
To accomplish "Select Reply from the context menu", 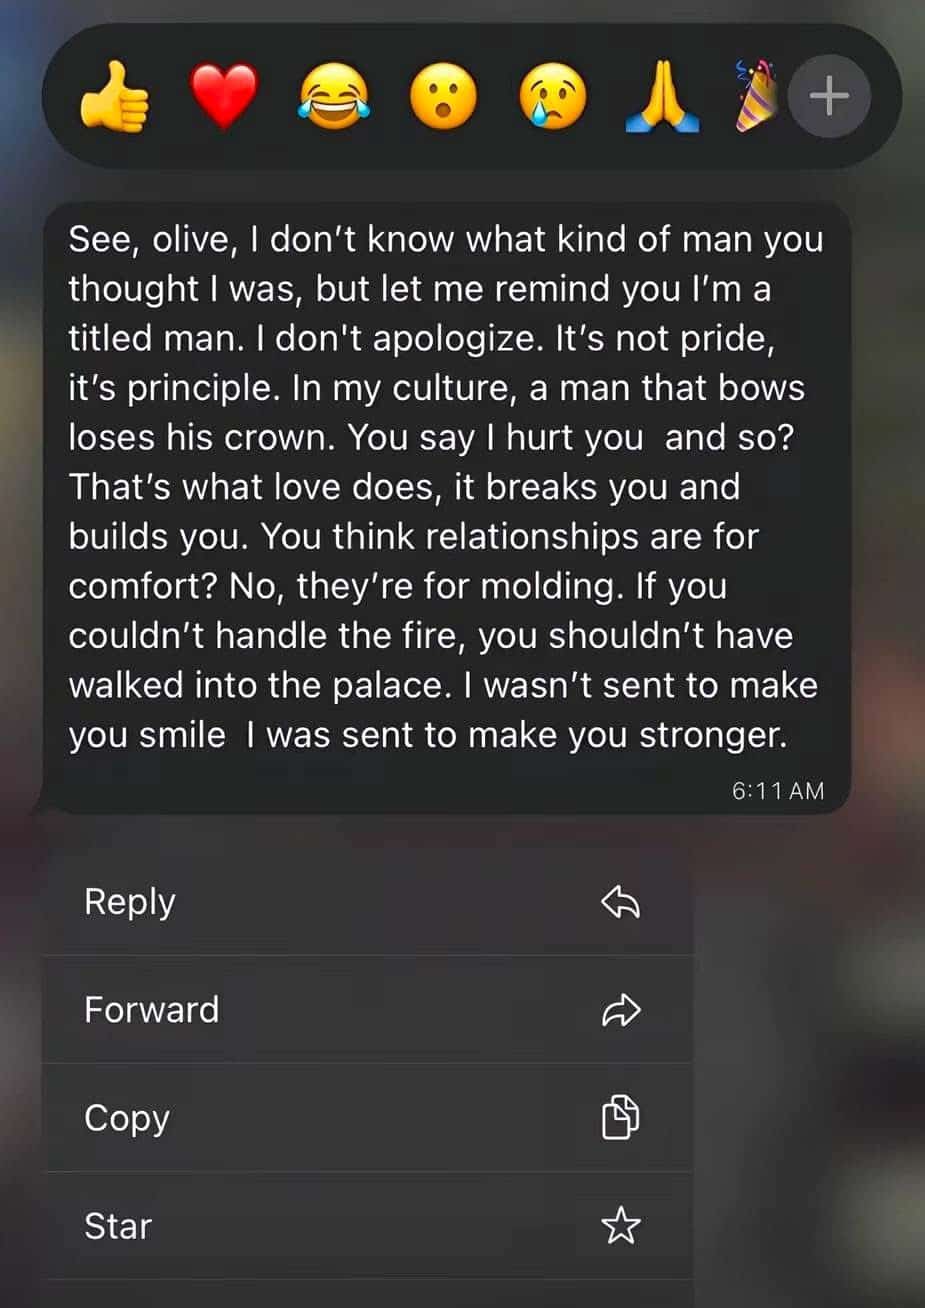I will [x=367, y=901].
